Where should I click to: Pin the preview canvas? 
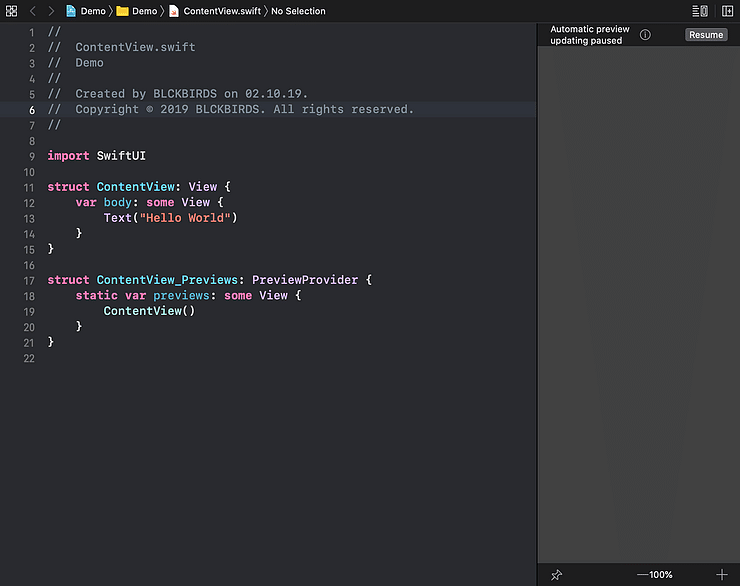tap(557, 575)
